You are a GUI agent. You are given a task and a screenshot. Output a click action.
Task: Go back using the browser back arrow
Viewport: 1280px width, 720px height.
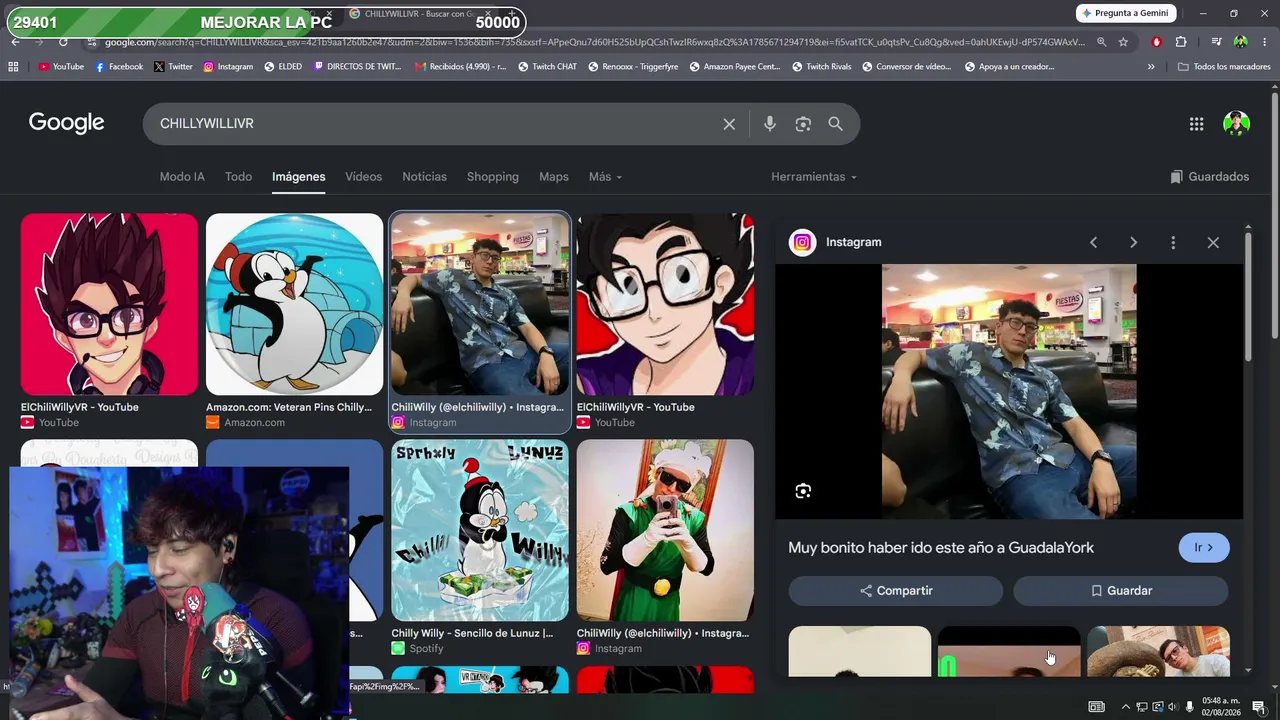[x=15, y=42]
